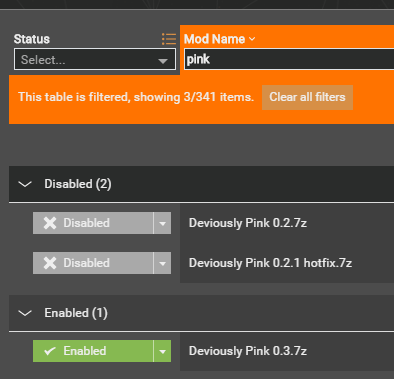Click the X icon on Deviously Pink 0.2.7z status

point(50,223)
